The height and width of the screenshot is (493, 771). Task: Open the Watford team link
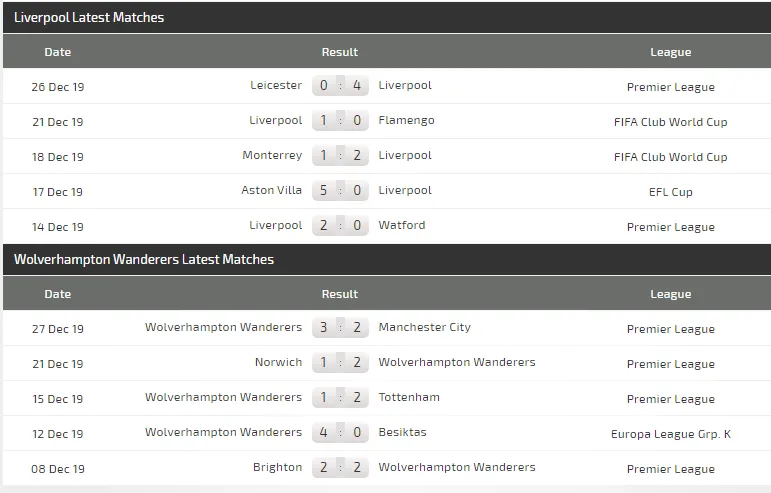click(402, 225)
